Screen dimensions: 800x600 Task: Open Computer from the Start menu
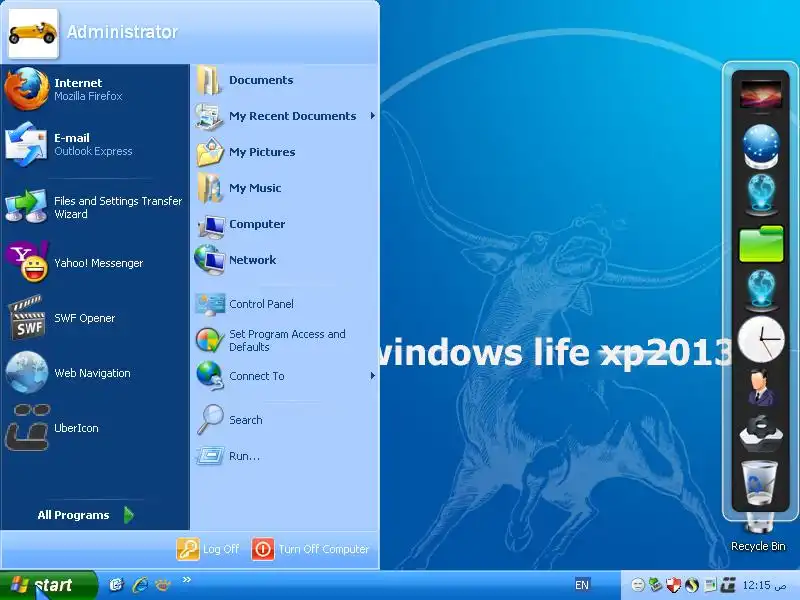[285, 224]
